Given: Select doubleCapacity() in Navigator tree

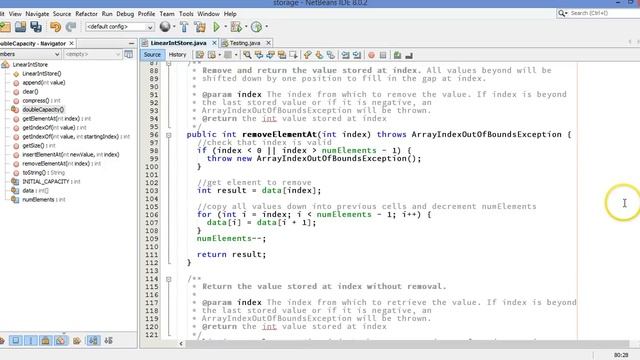Looking at the screenshot, I should [43, 109].
